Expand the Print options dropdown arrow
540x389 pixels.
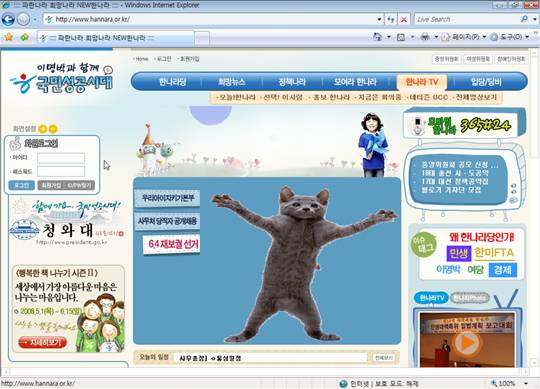[436, 37]
